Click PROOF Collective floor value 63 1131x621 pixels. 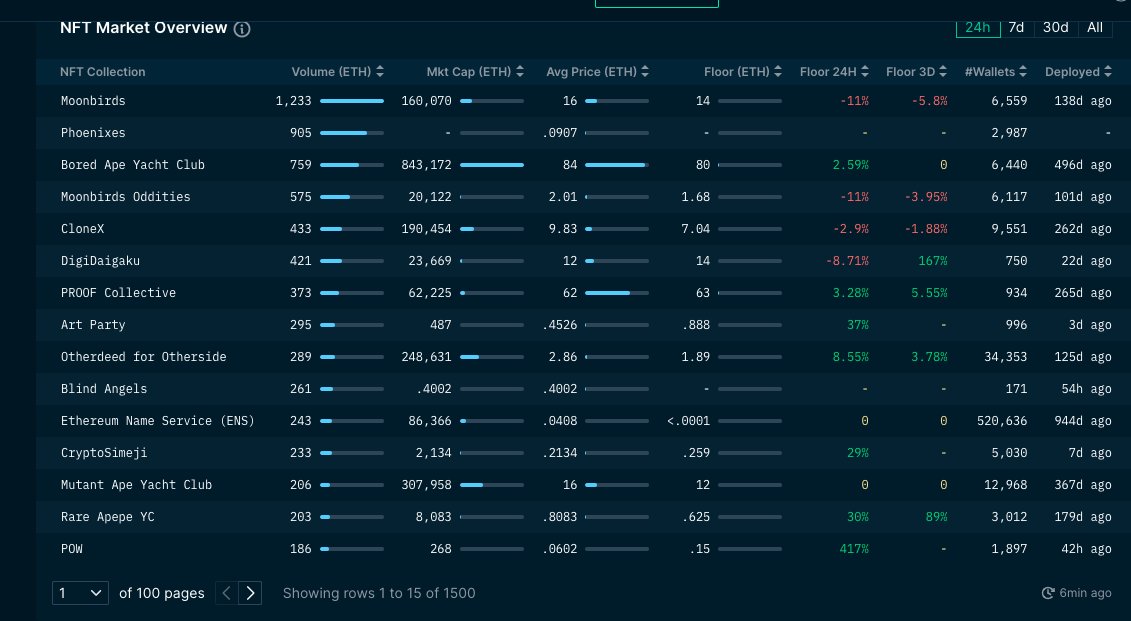[x=703, y=292]
